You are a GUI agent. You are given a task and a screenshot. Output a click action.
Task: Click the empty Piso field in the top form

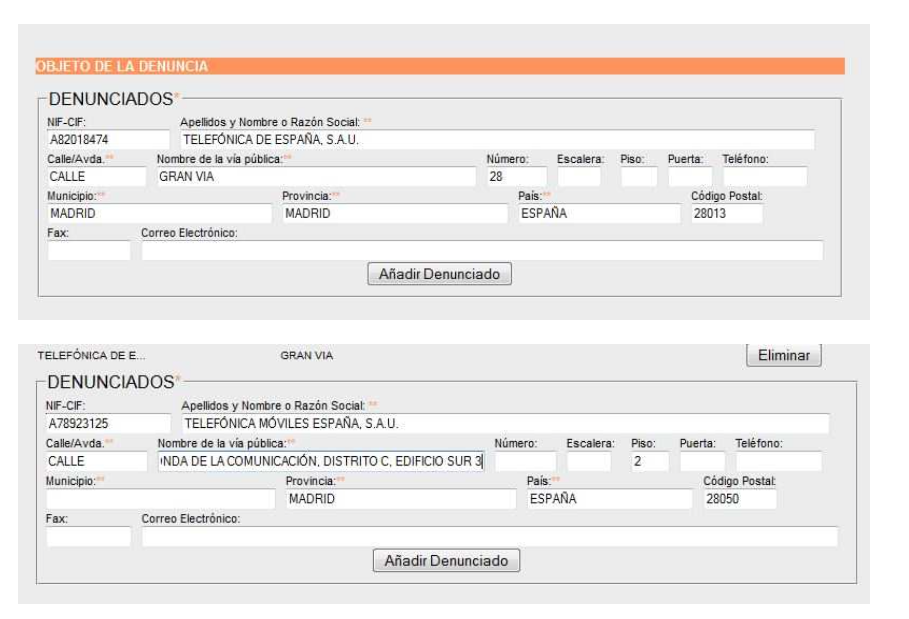(639, 177)
